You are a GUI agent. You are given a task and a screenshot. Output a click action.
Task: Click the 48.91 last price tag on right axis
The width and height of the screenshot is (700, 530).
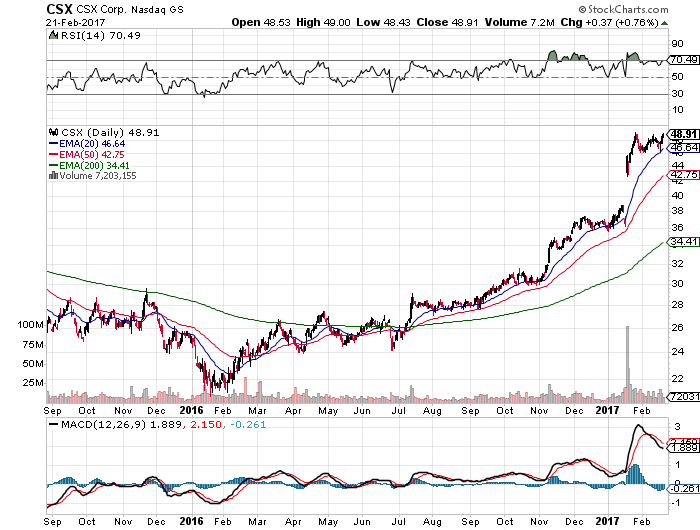tap(683, 134)
